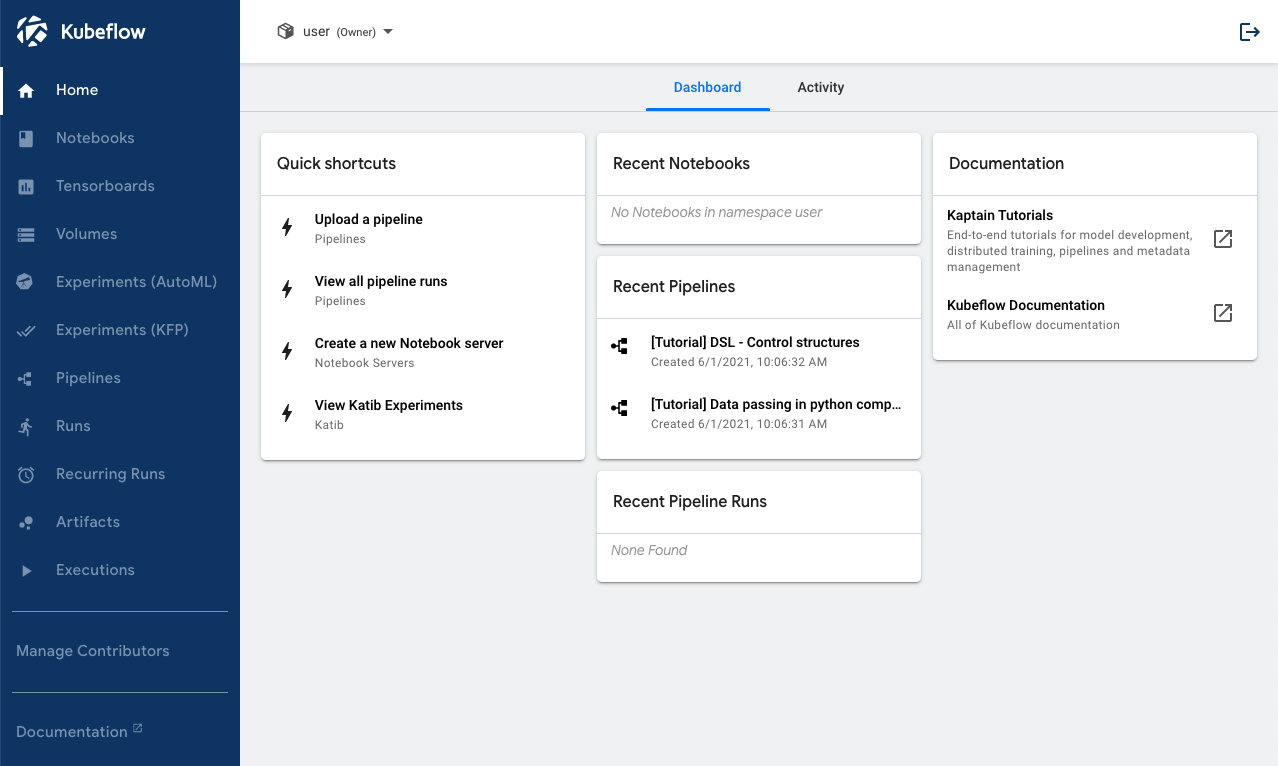Click the Recent Pipelines card heading
The height and width of the screenshot is (766, 1278).
(674, 286)
